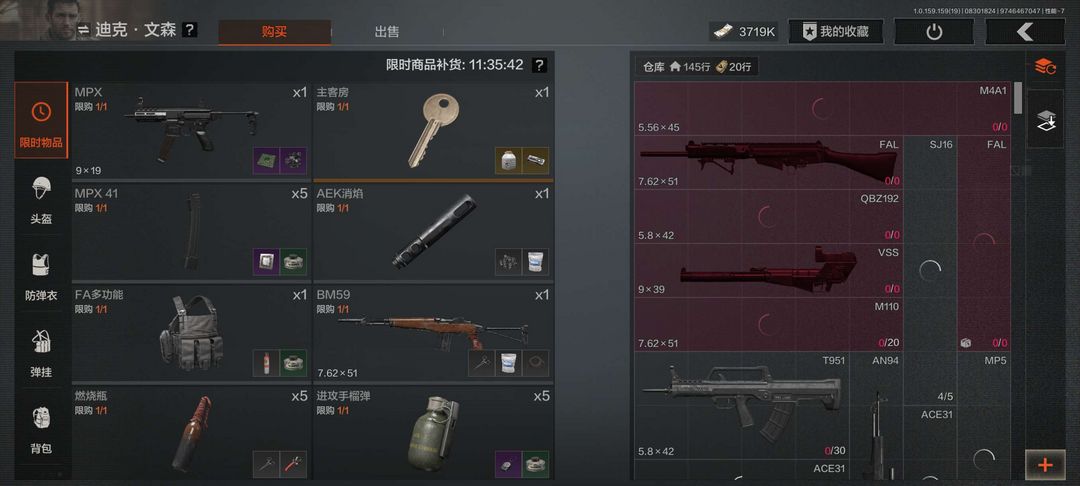
Task: Select the 头盔 helmet category
Action: pos(41,200)
